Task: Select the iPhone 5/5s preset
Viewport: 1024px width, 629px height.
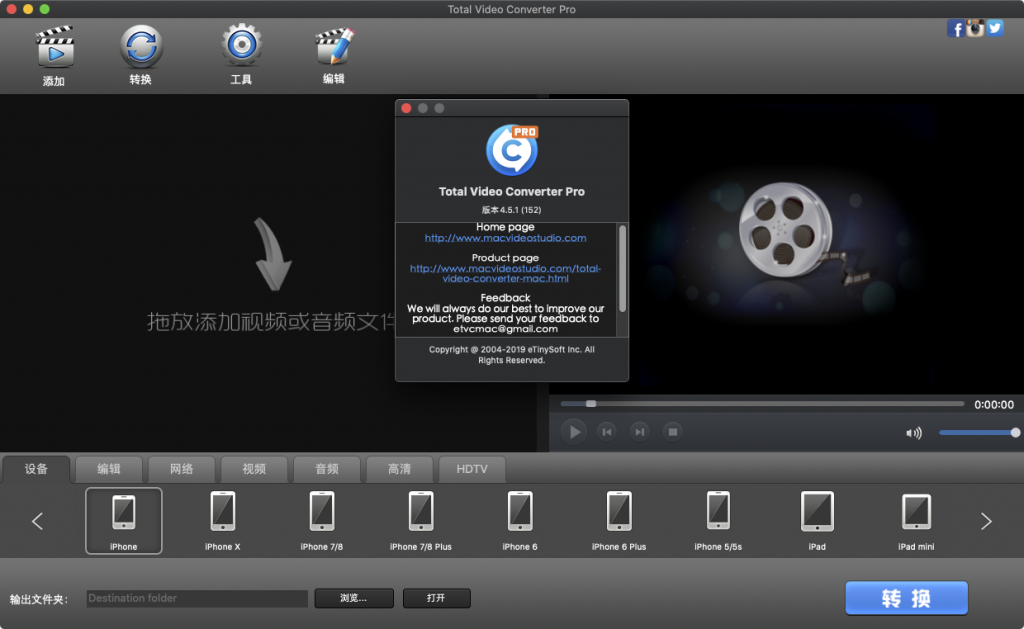Action: [718, 521]
